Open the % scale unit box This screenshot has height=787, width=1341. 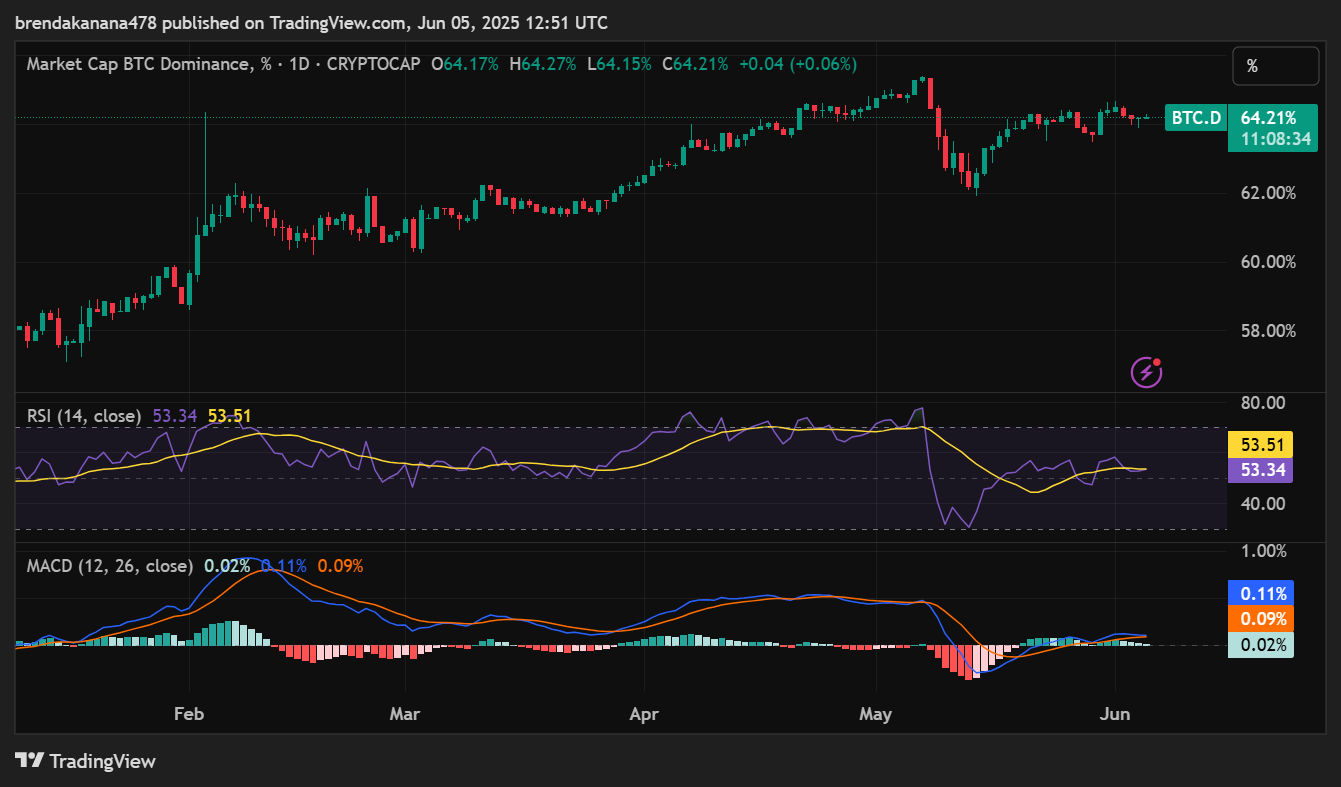point(1275,66)
